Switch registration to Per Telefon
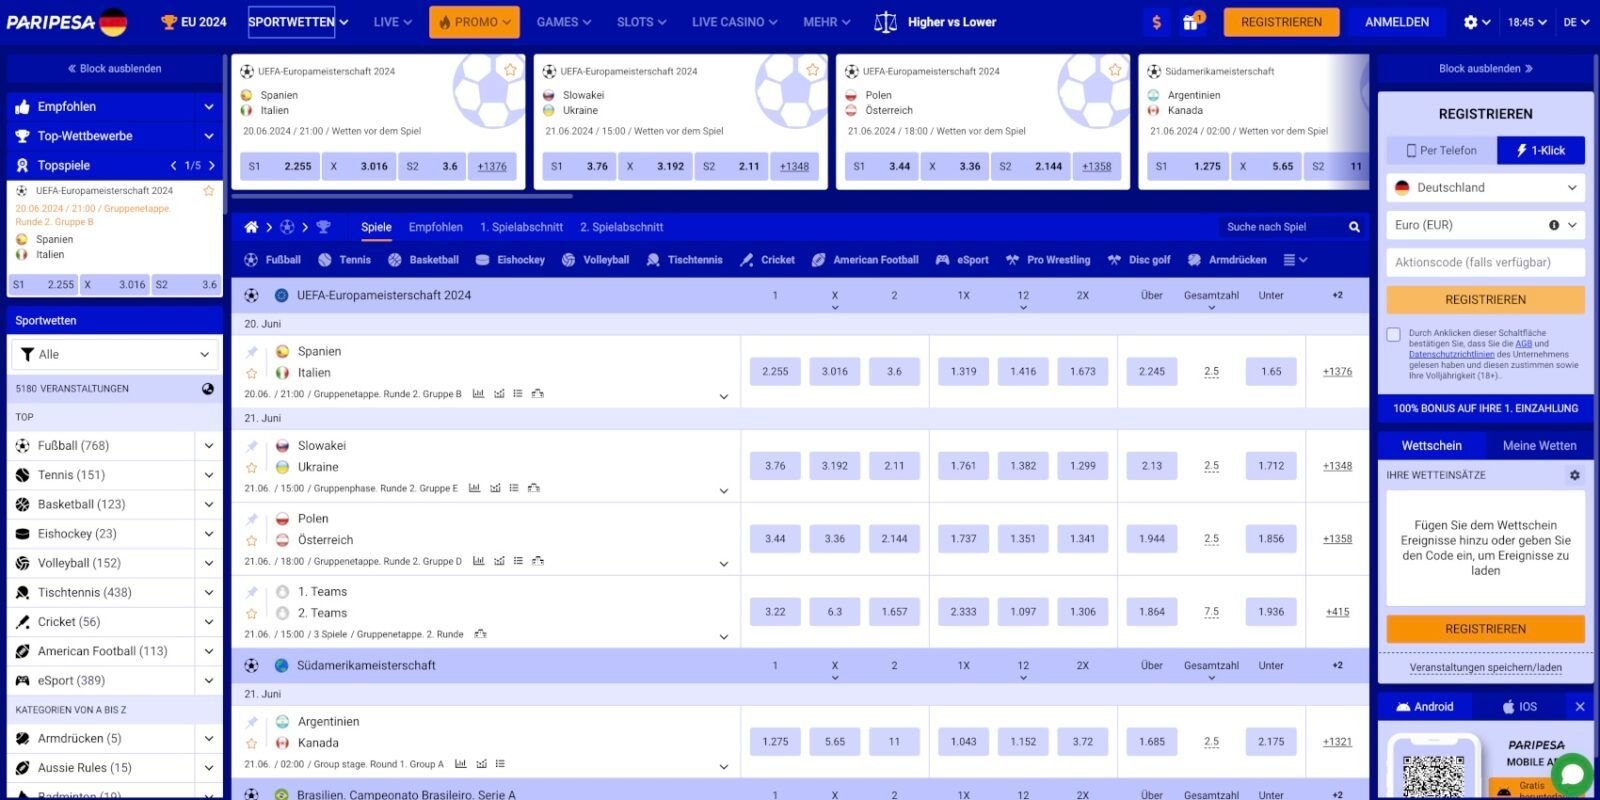Screen dimensions: 1600x800 (x=1441, y=150)
